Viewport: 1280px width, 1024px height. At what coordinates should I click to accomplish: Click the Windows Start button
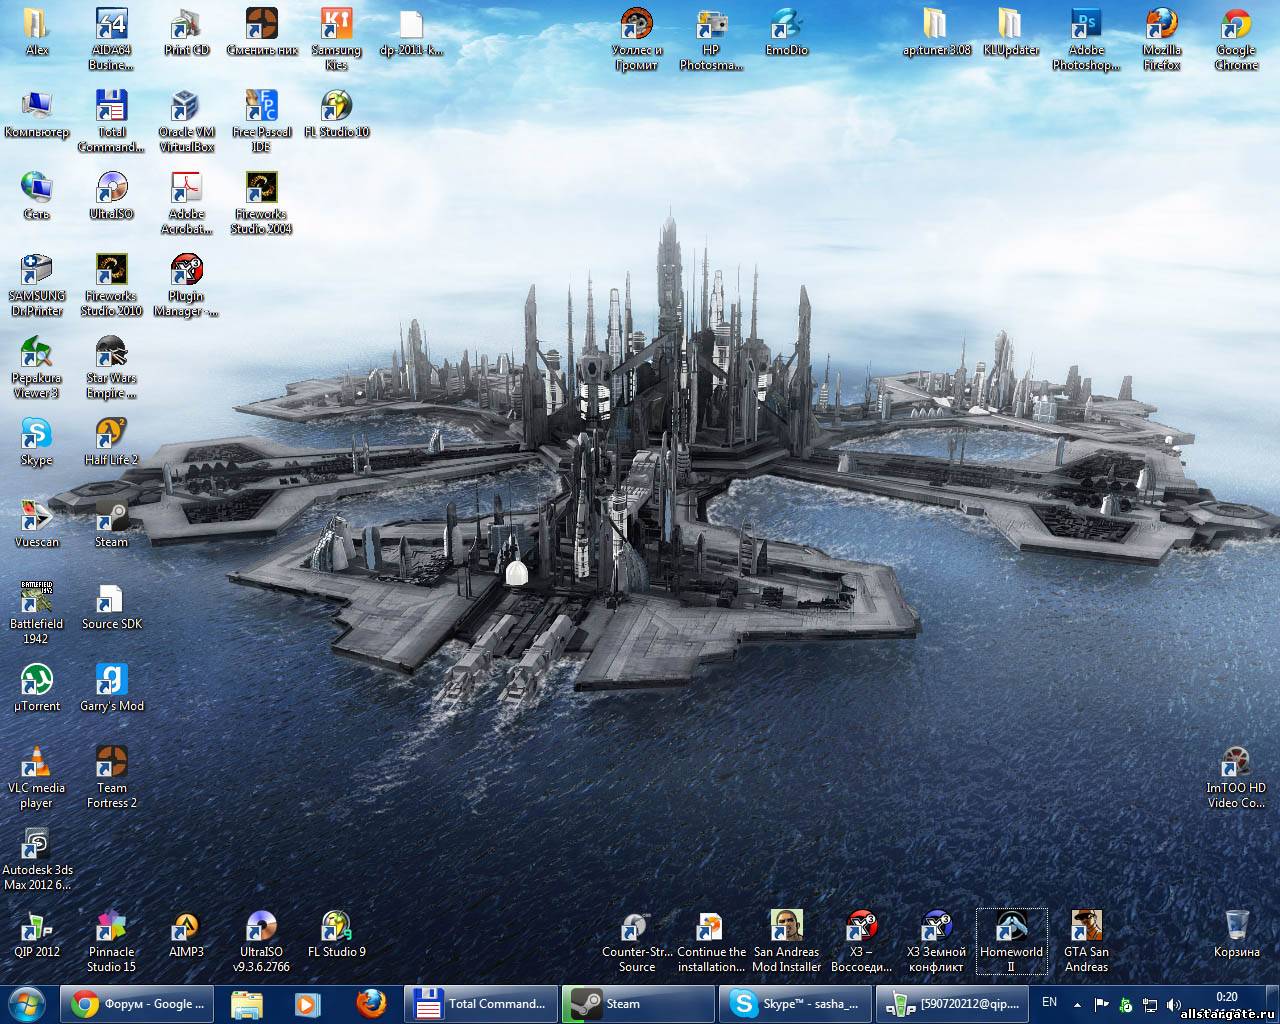(x=27, y=1003)
